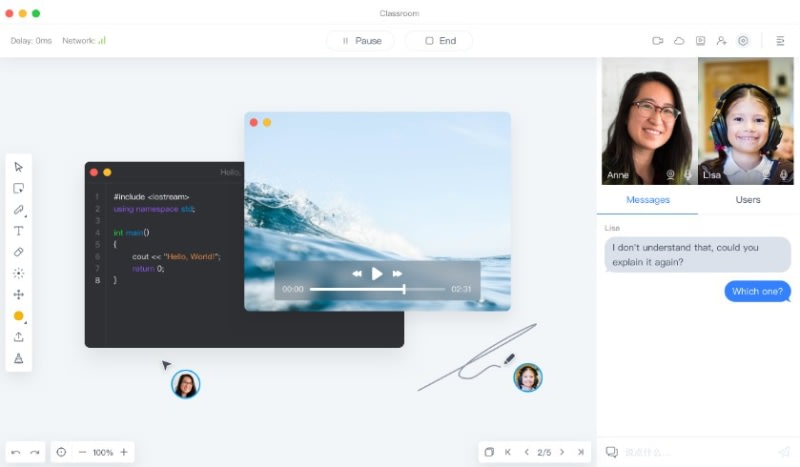The height and width of the screenshot is (467, 800).
Task: Open the hamburger menu at top right
Action: click(780, 41)
